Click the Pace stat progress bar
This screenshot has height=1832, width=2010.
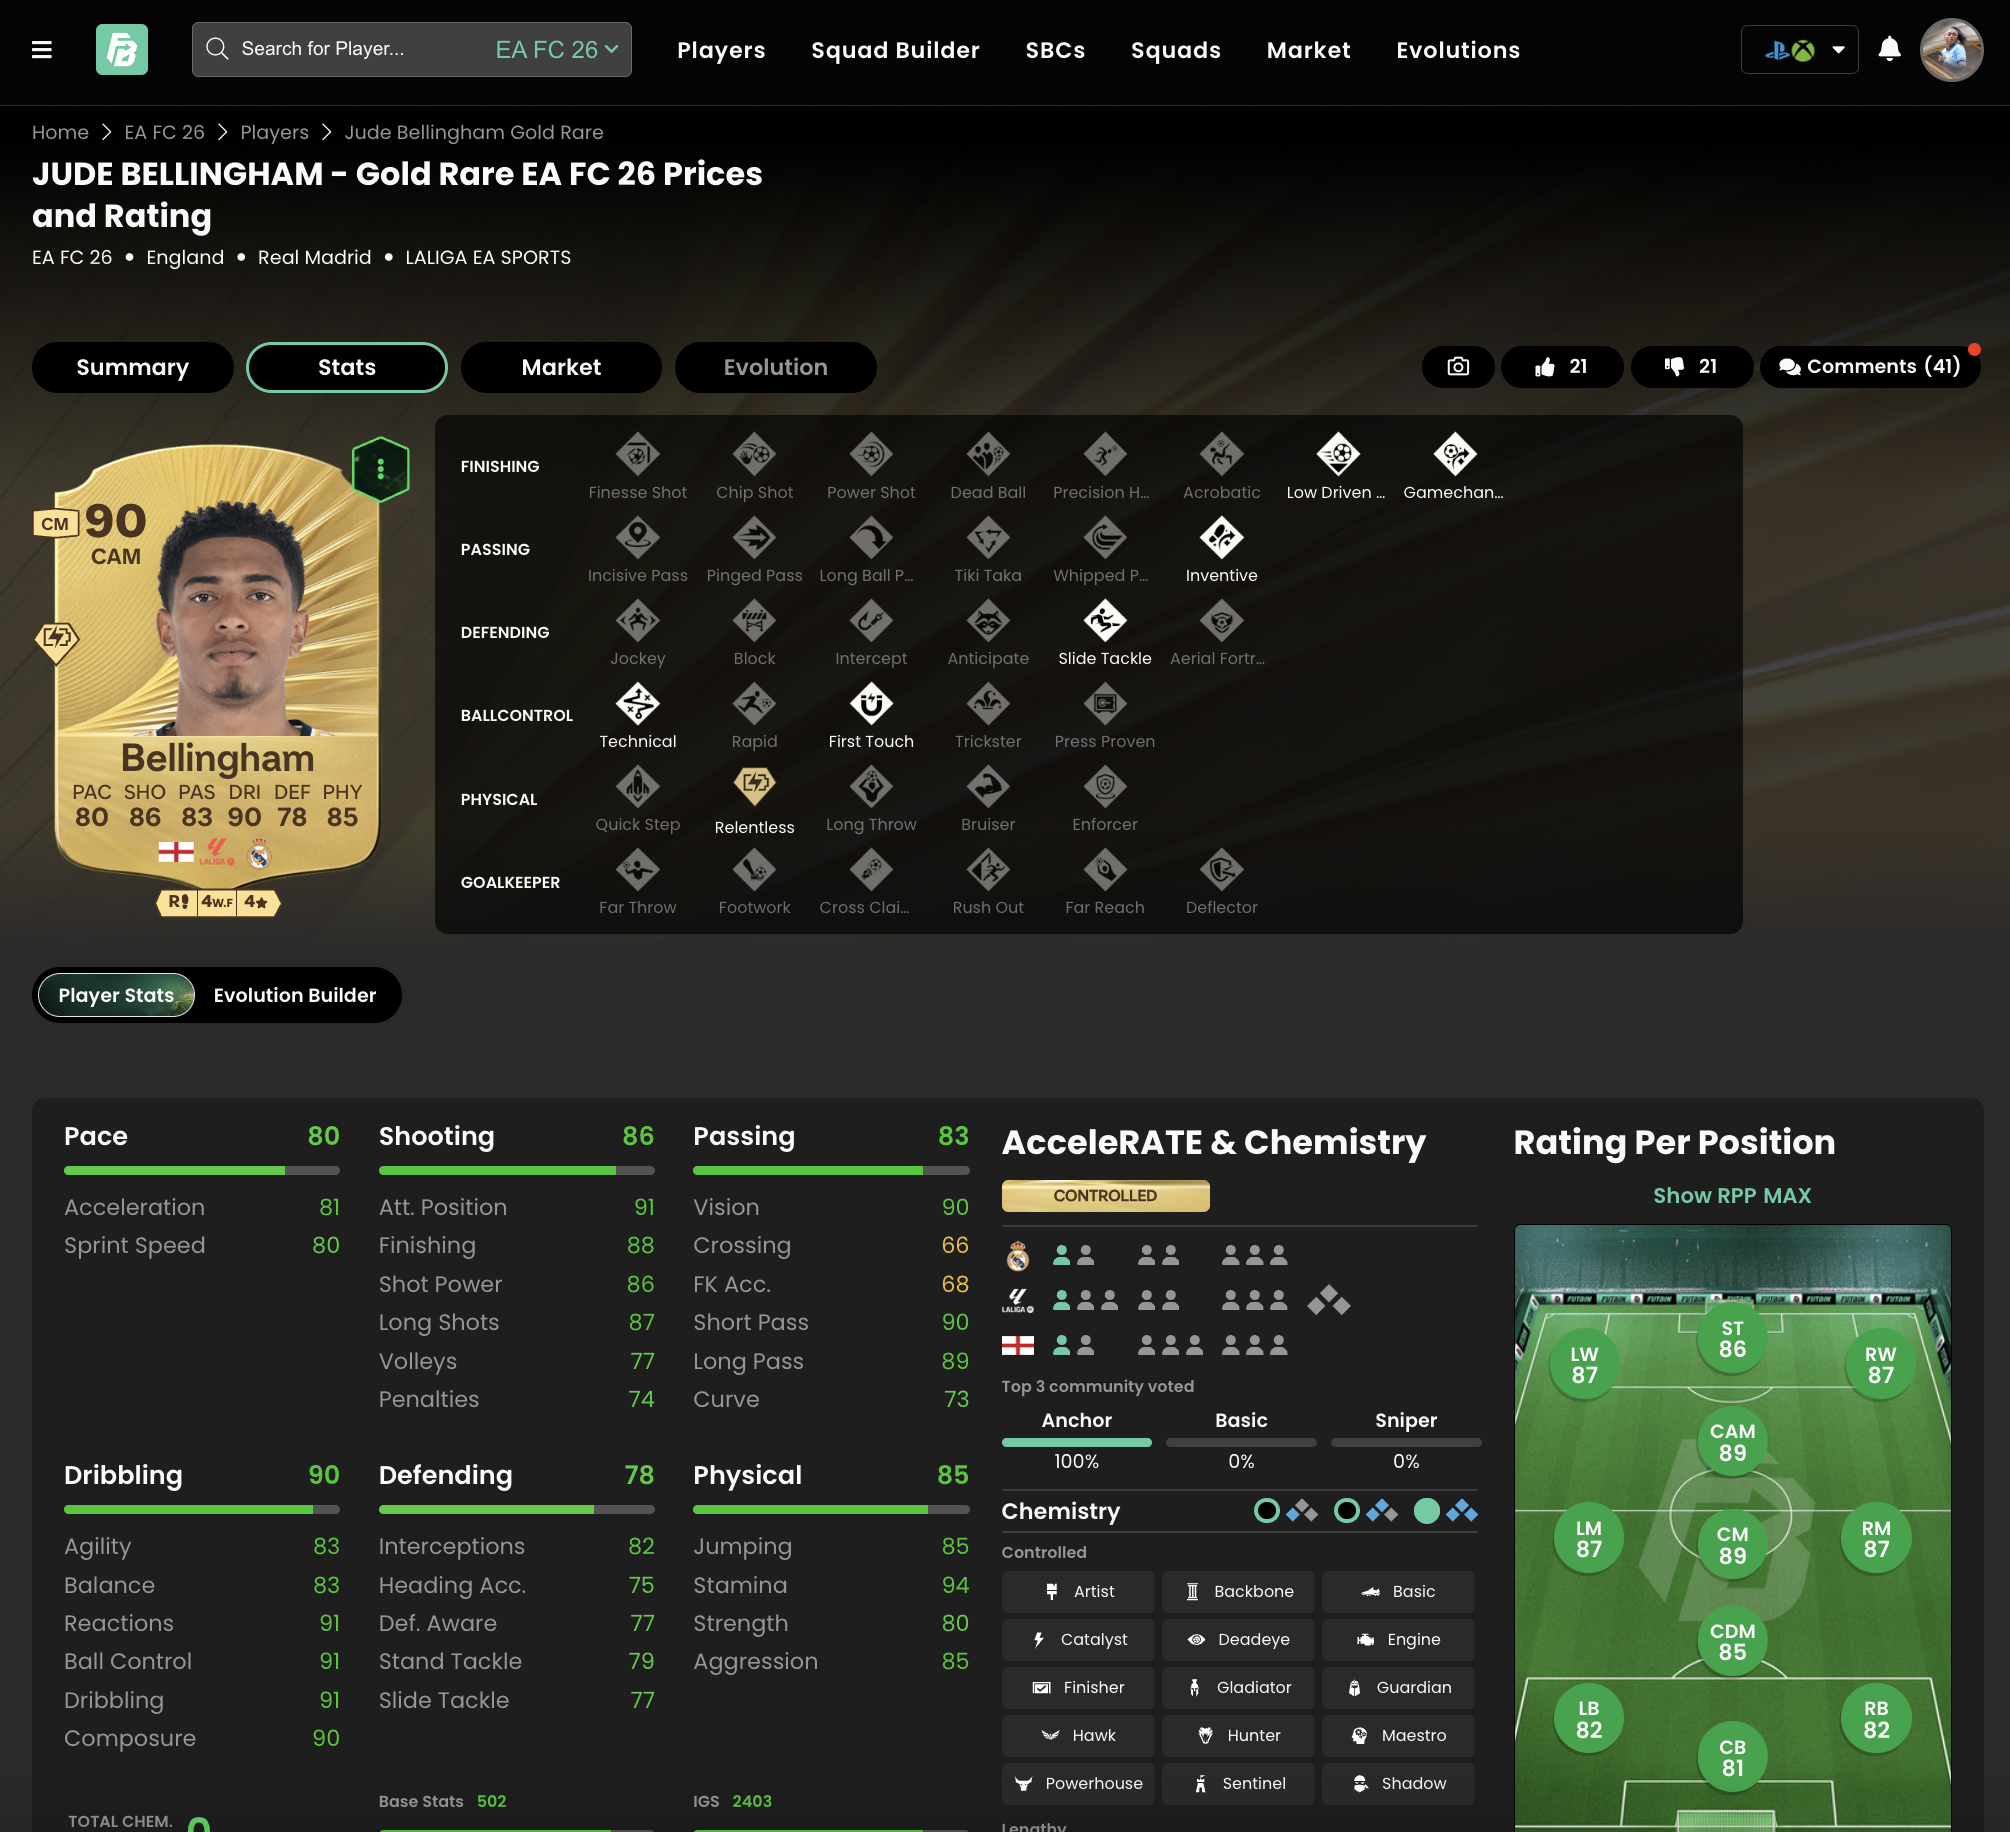click(202, 1170)
